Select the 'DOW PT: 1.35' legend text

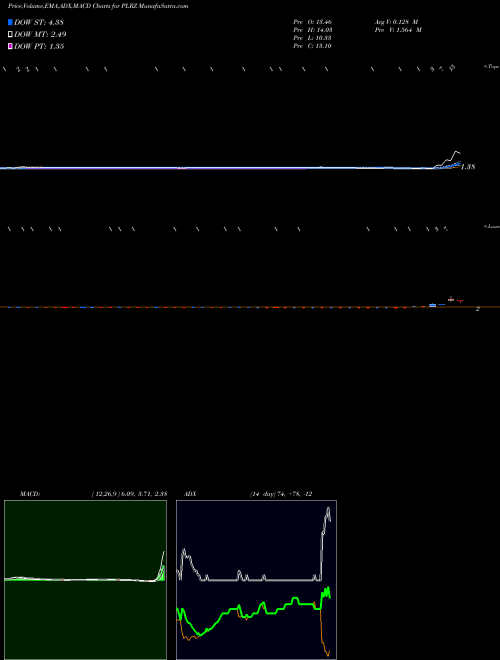tap(39, 46)
